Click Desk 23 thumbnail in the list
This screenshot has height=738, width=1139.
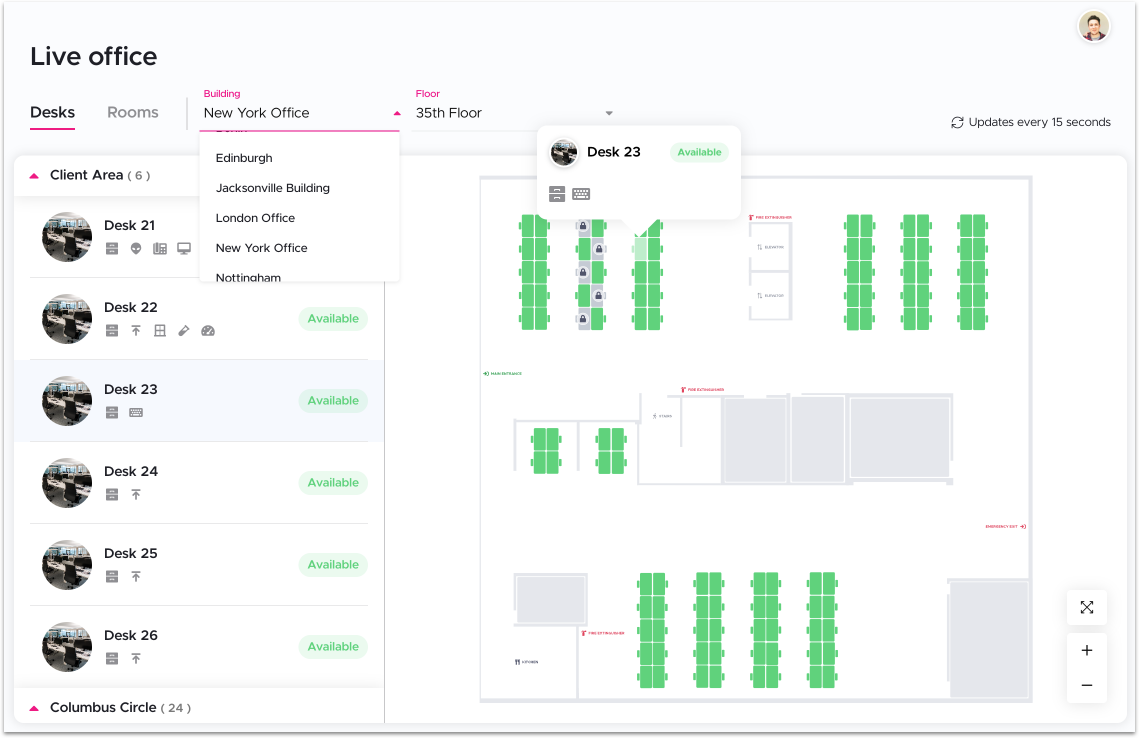(67, 401)
